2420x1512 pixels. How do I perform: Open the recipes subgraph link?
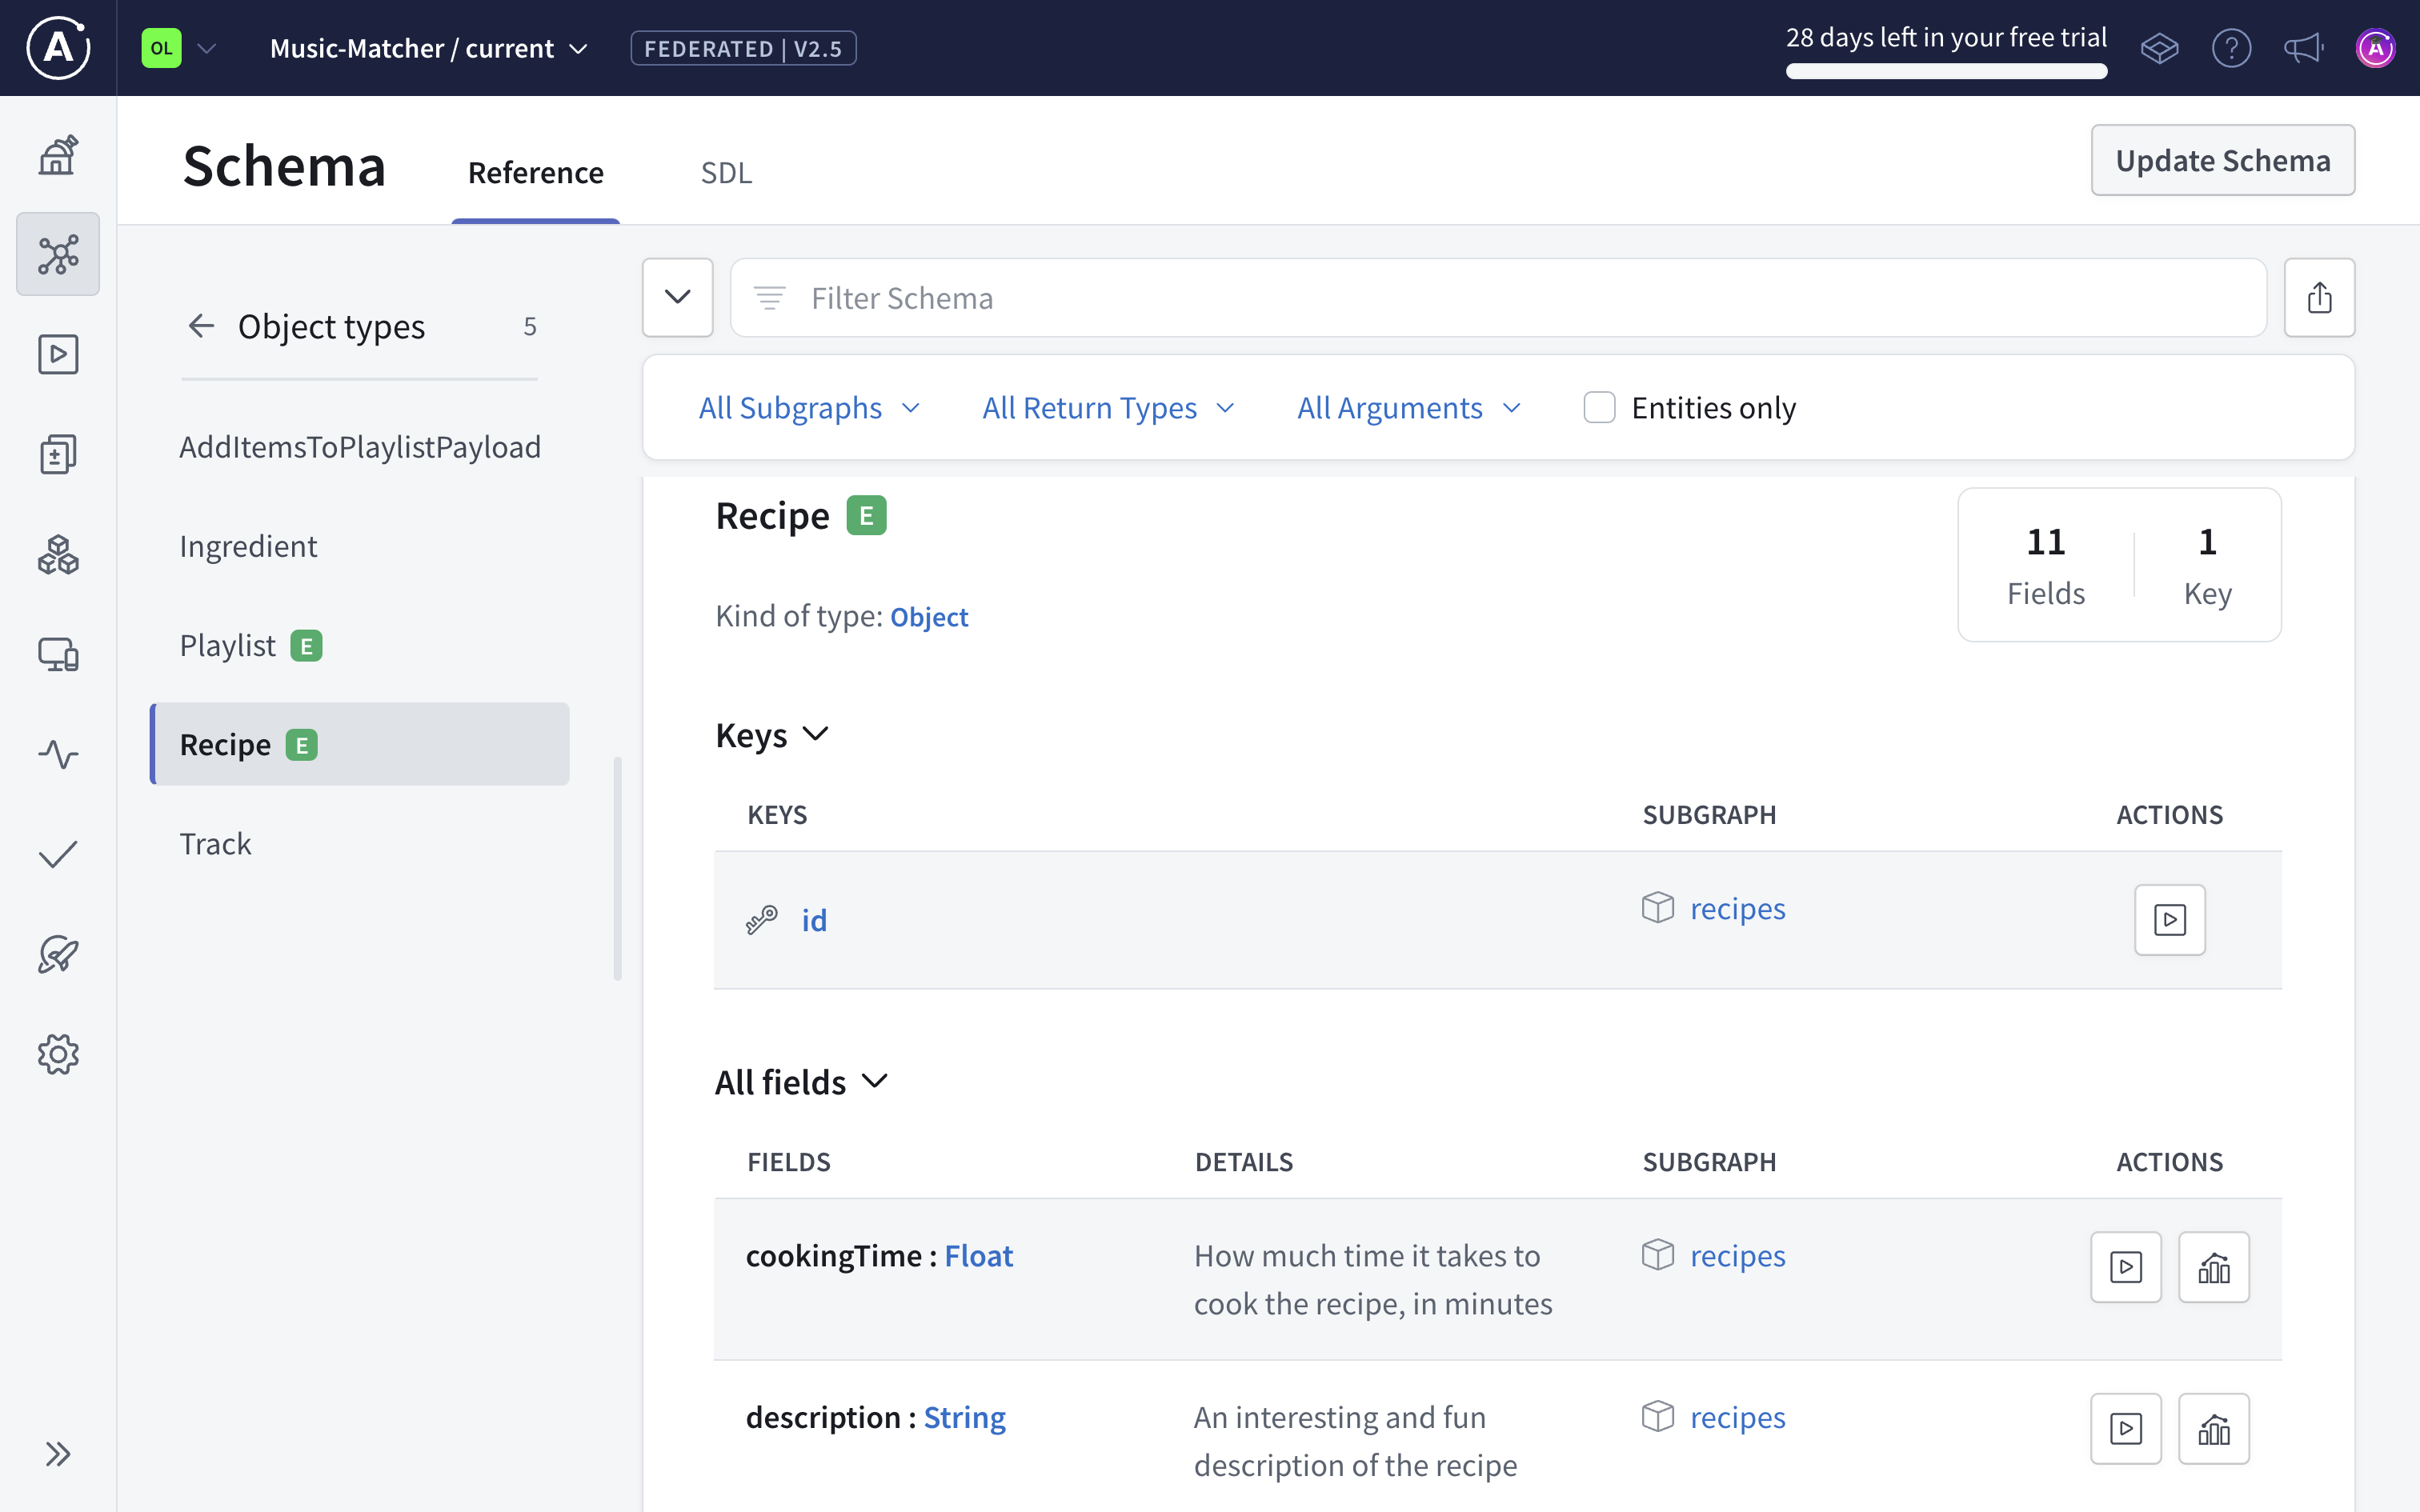point(1737,908)
